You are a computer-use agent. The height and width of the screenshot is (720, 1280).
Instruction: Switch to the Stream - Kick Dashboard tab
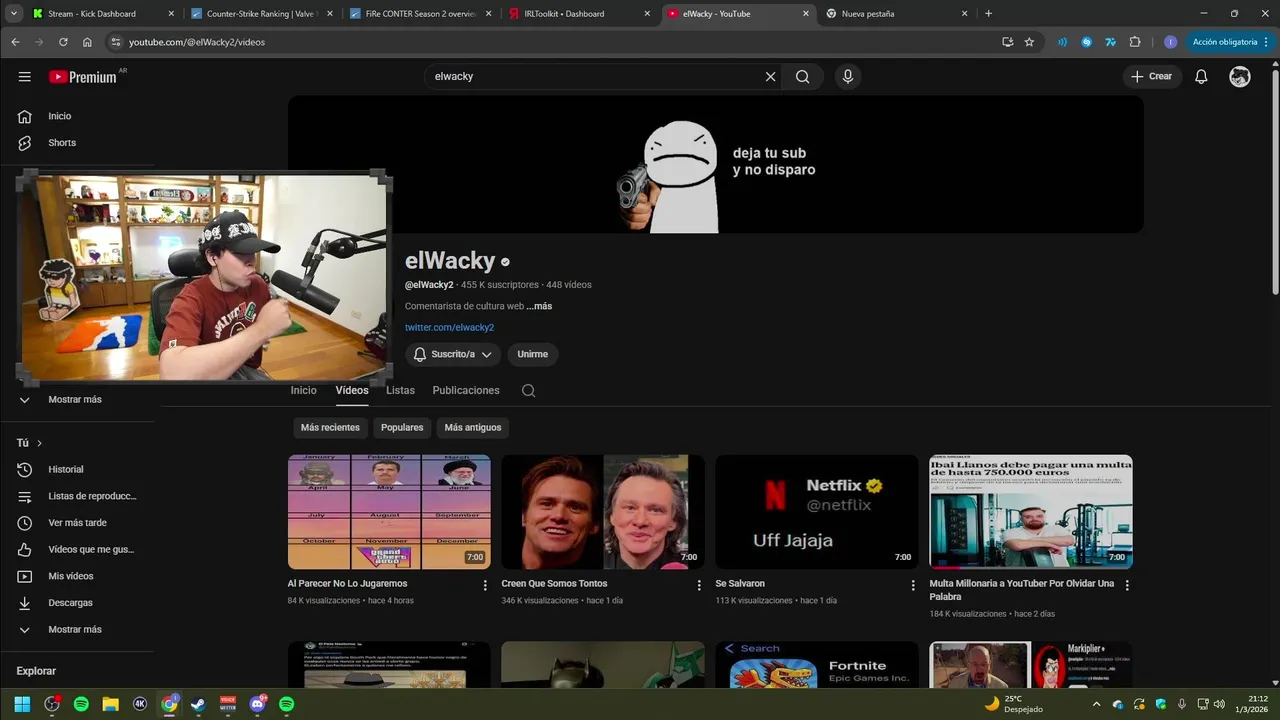point(103,14)
